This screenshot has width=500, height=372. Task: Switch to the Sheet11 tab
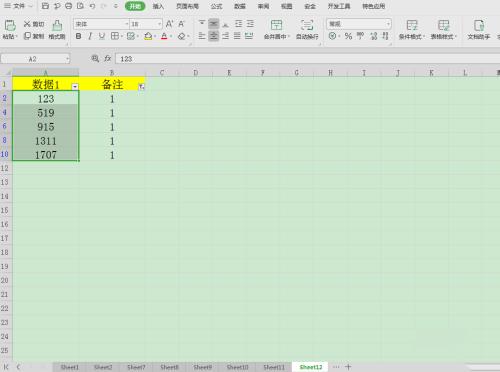tap(274, 367)
